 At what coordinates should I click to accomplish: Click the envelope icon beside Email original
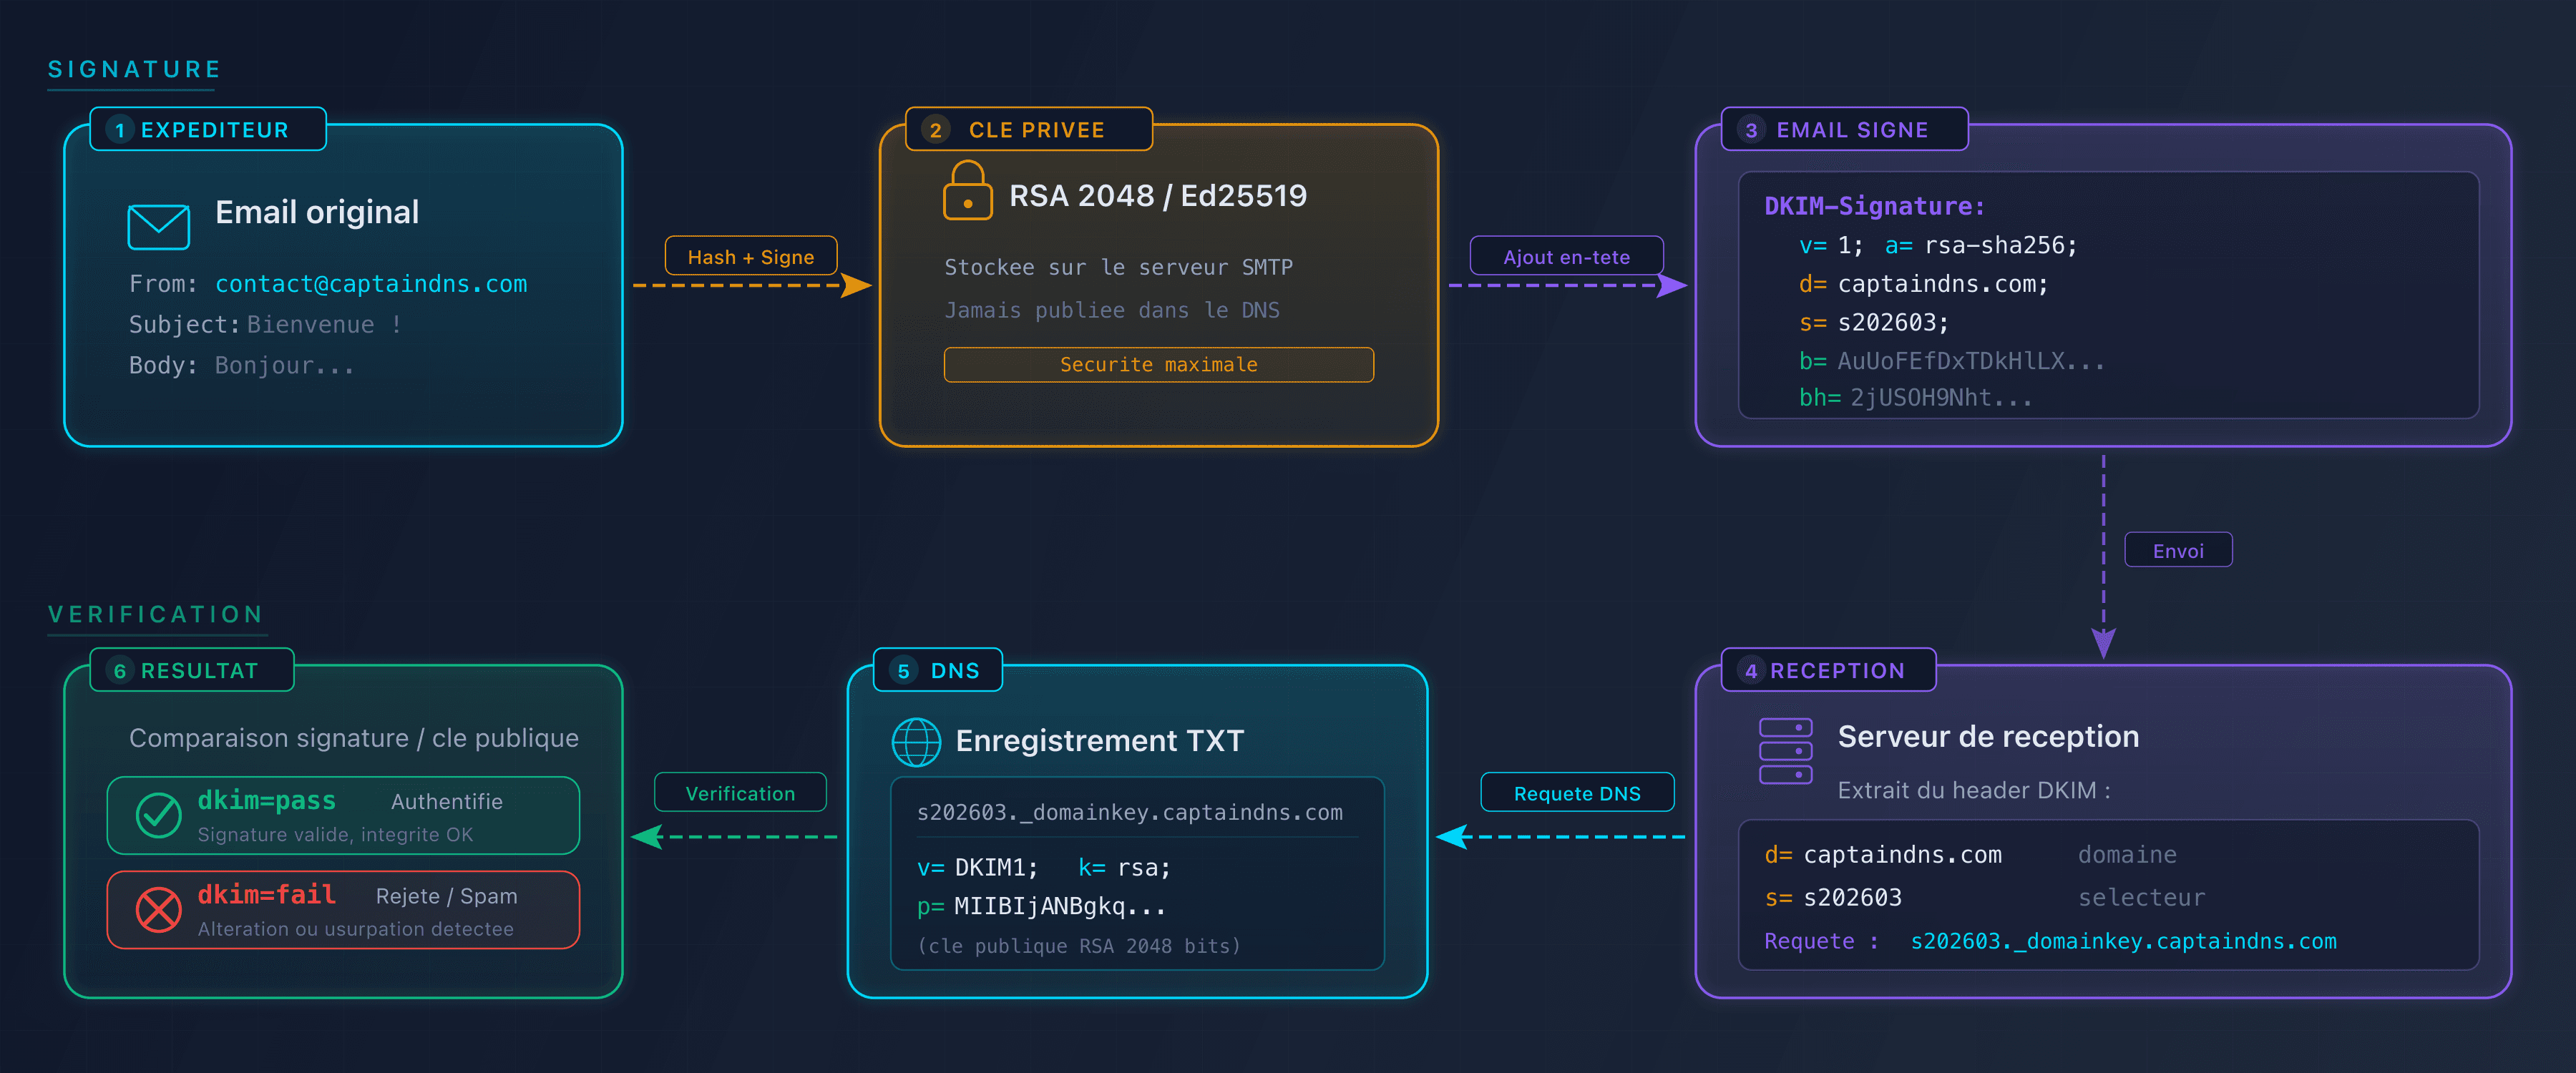pyautogui.click(x=158, y=227)
